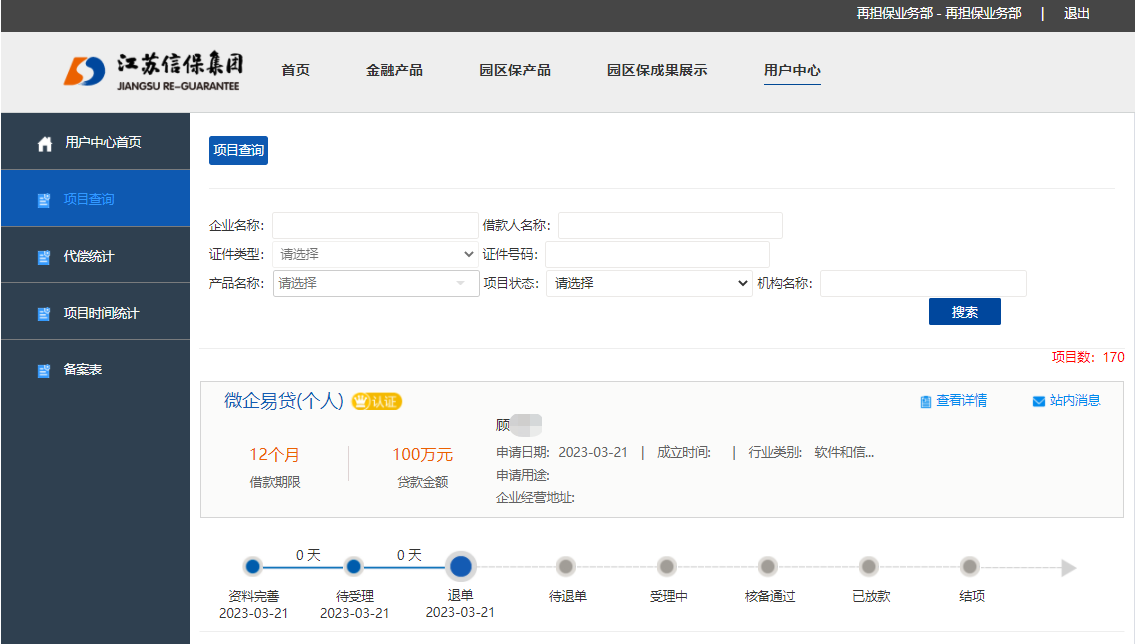This screenshot has height=644, width=1139.
Task: Select the 退单 timeline step marker
Action: tap(460, 567)
